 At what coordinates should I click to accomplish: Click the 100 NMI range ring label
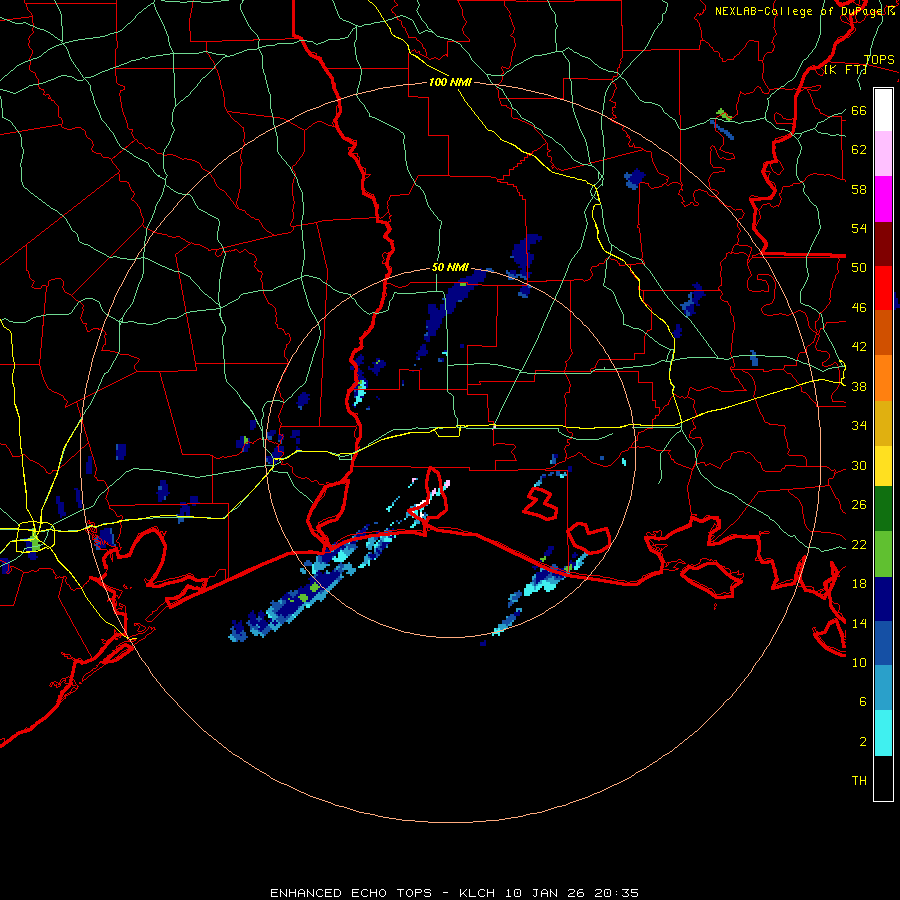point(450,82)
